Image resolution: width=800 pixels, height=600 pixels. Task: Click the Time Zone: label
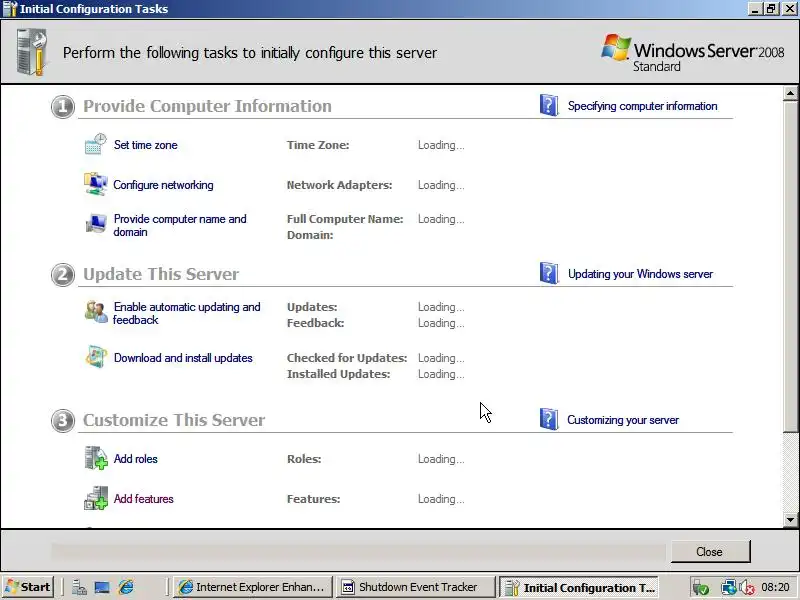318,145
